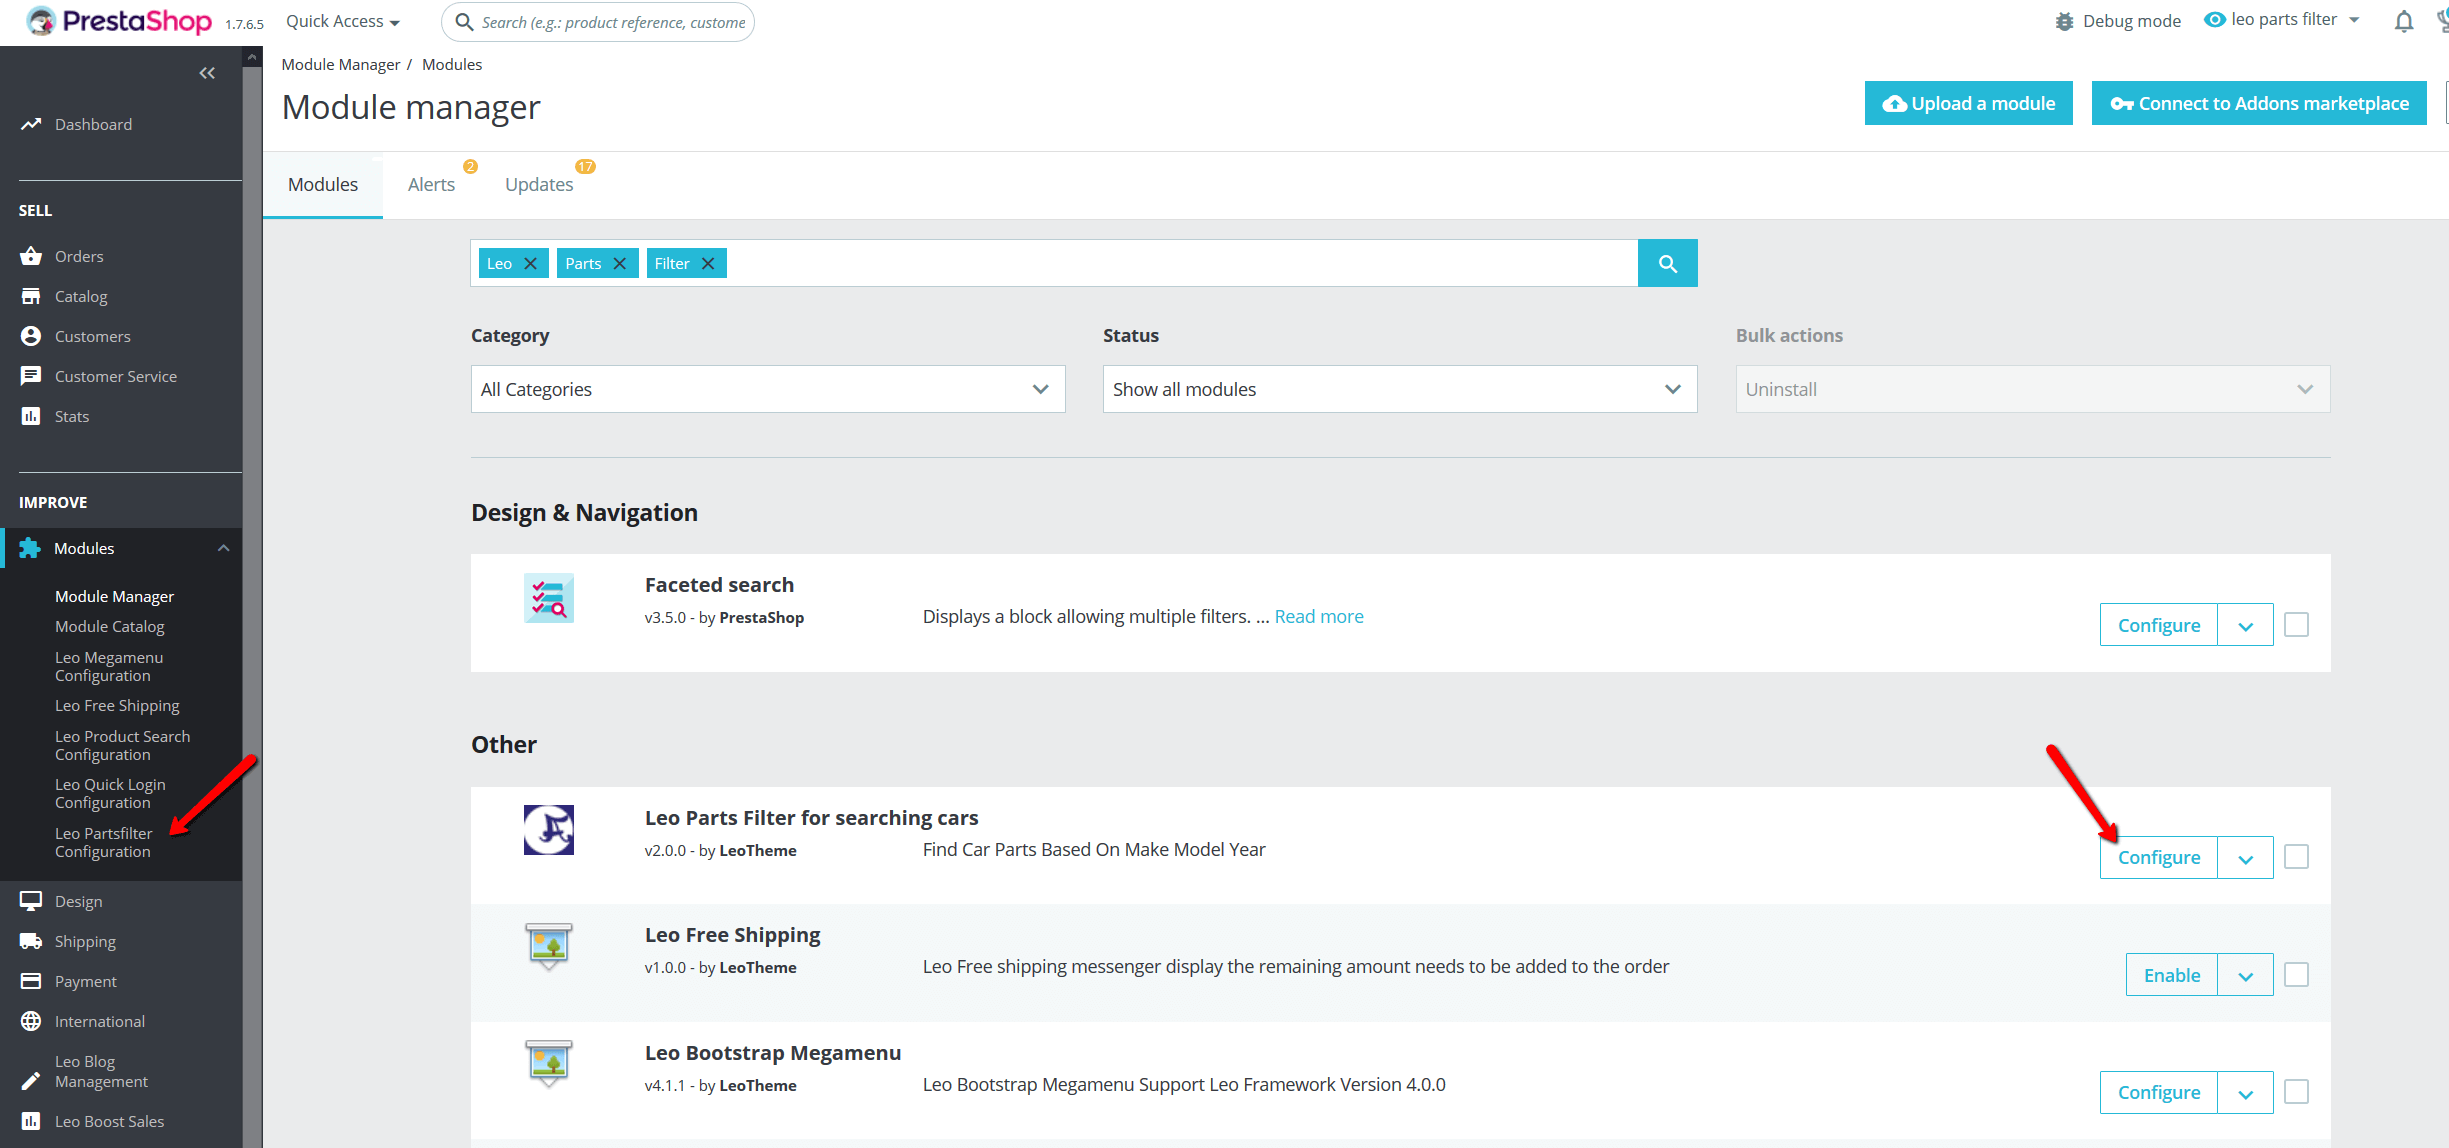The height and width of the screenshot is (1148, 2449).
Task: Open Leo Product Search Configuration
Action: click(122, 745)
